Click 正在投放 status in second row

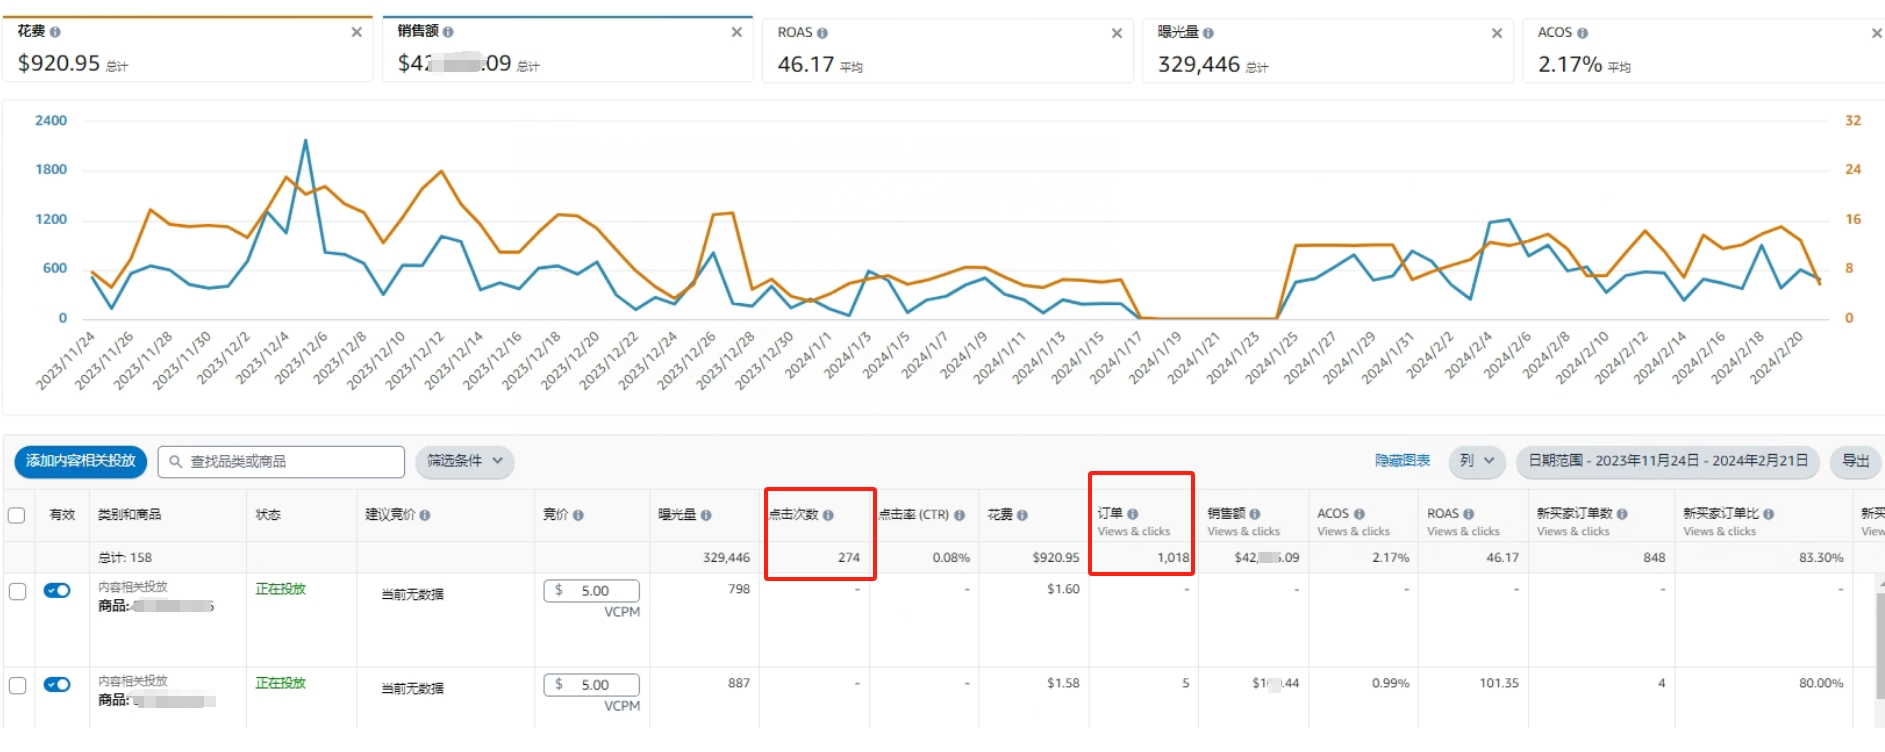[x=280, y=683]
